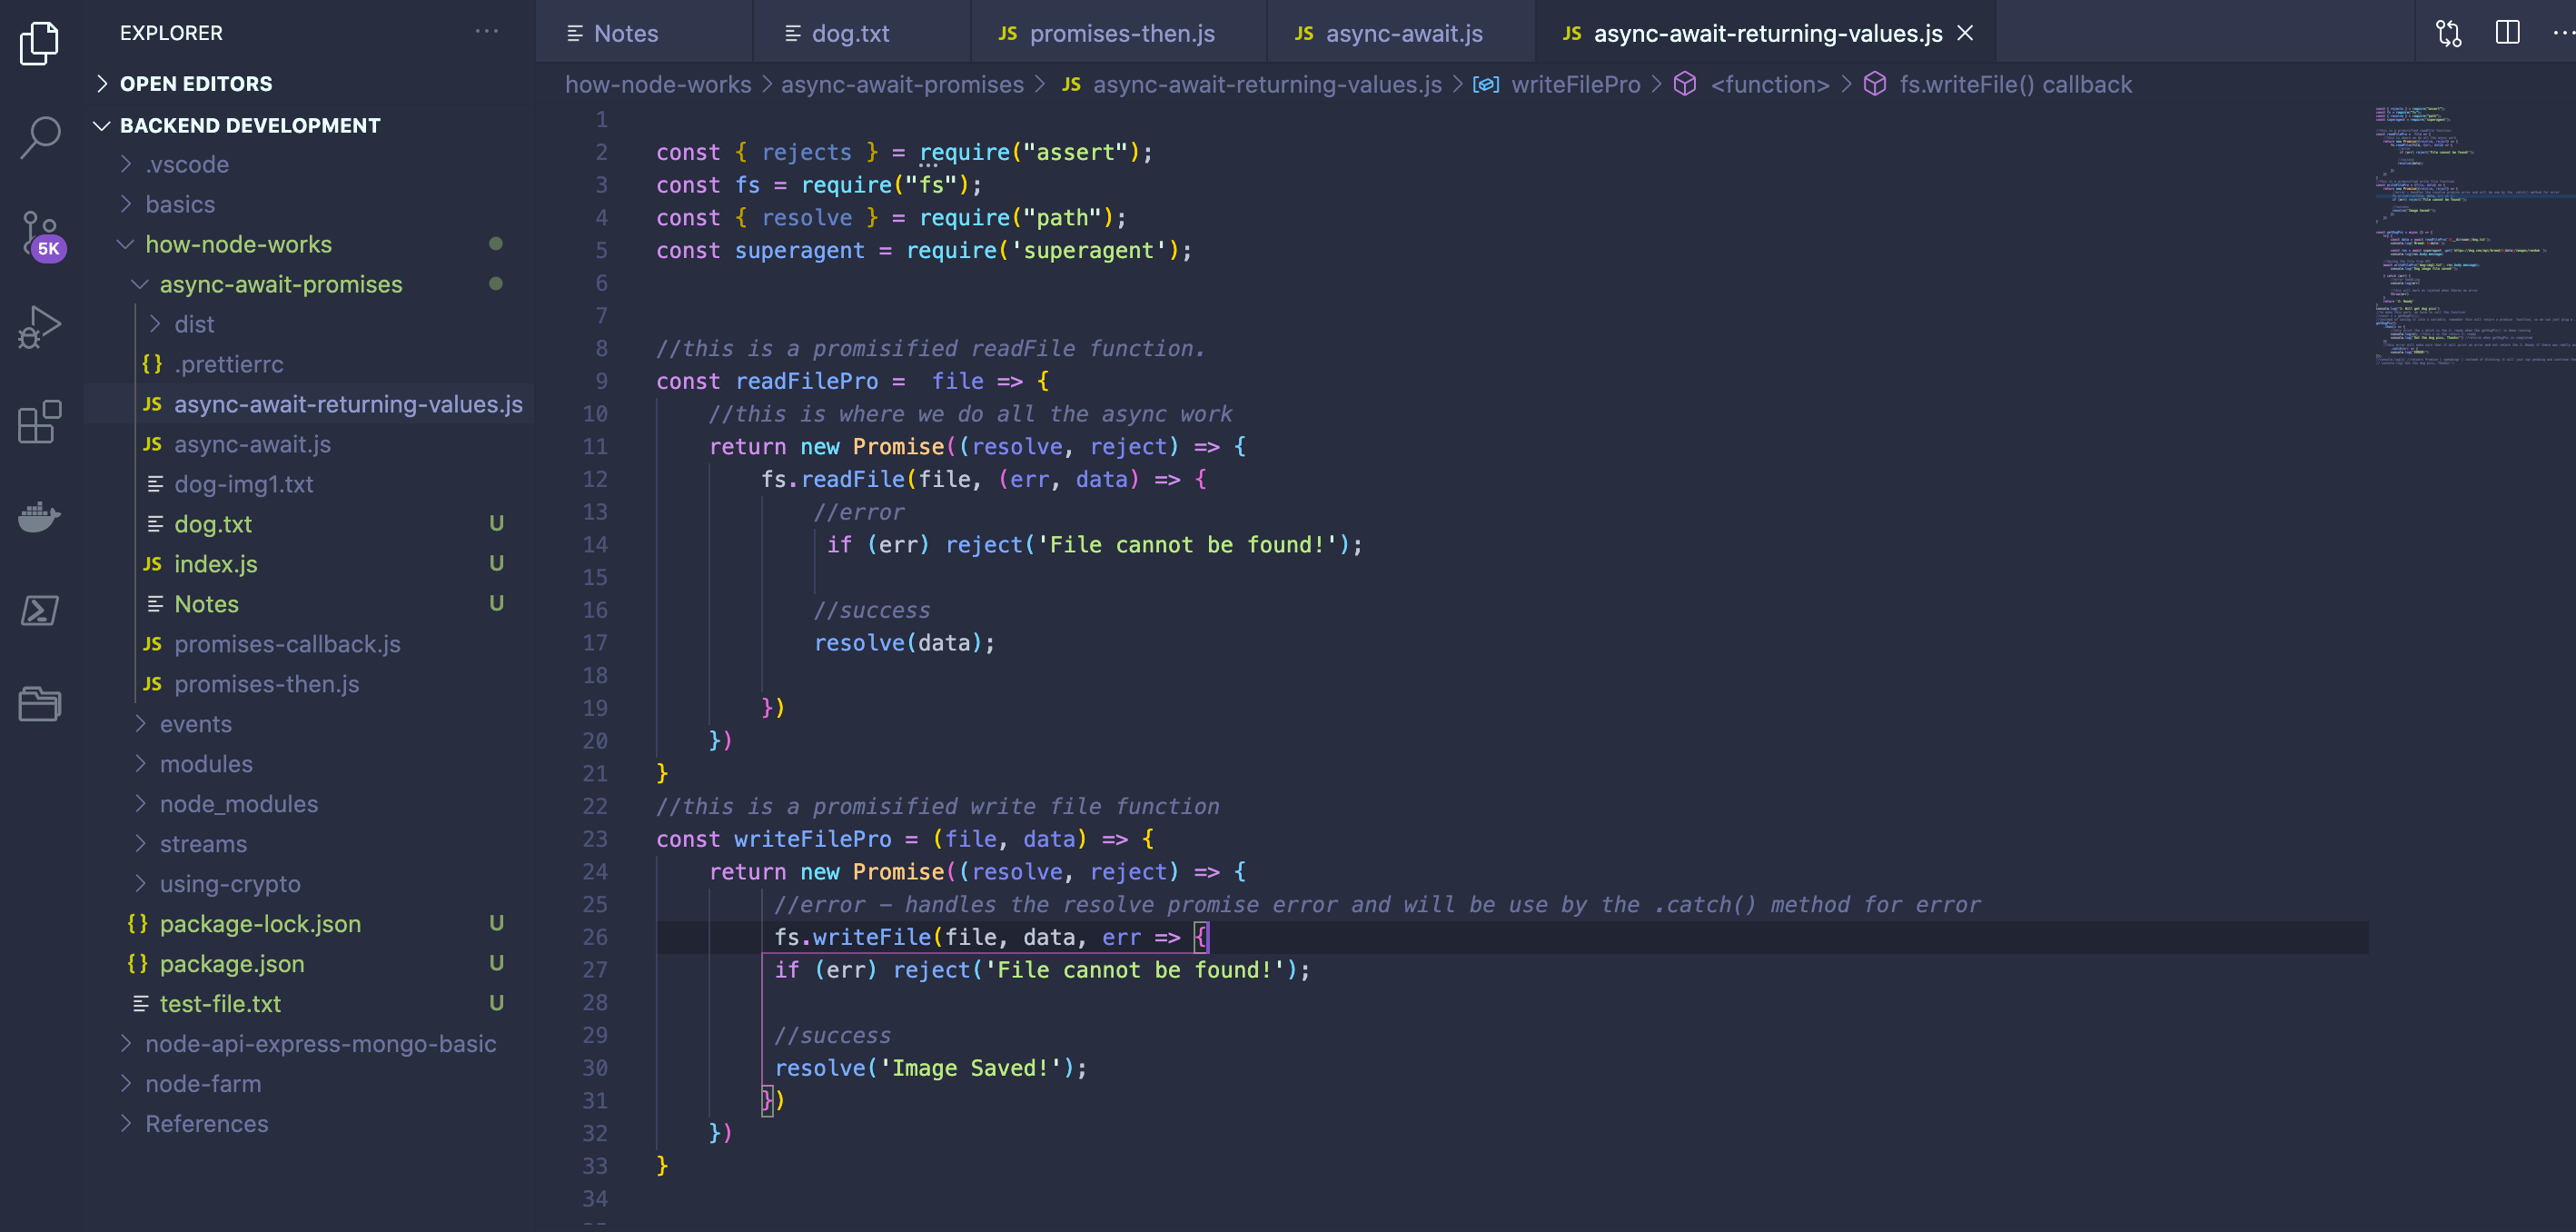This screenshot has width=2576, height=1232.
Task: Open the Extensions panel
Action: 39,423
